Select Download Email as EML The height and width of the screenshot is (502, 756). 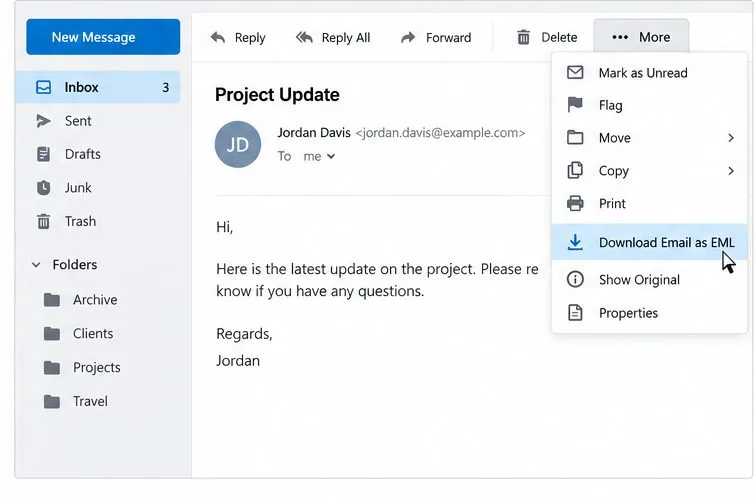(649, 242)
